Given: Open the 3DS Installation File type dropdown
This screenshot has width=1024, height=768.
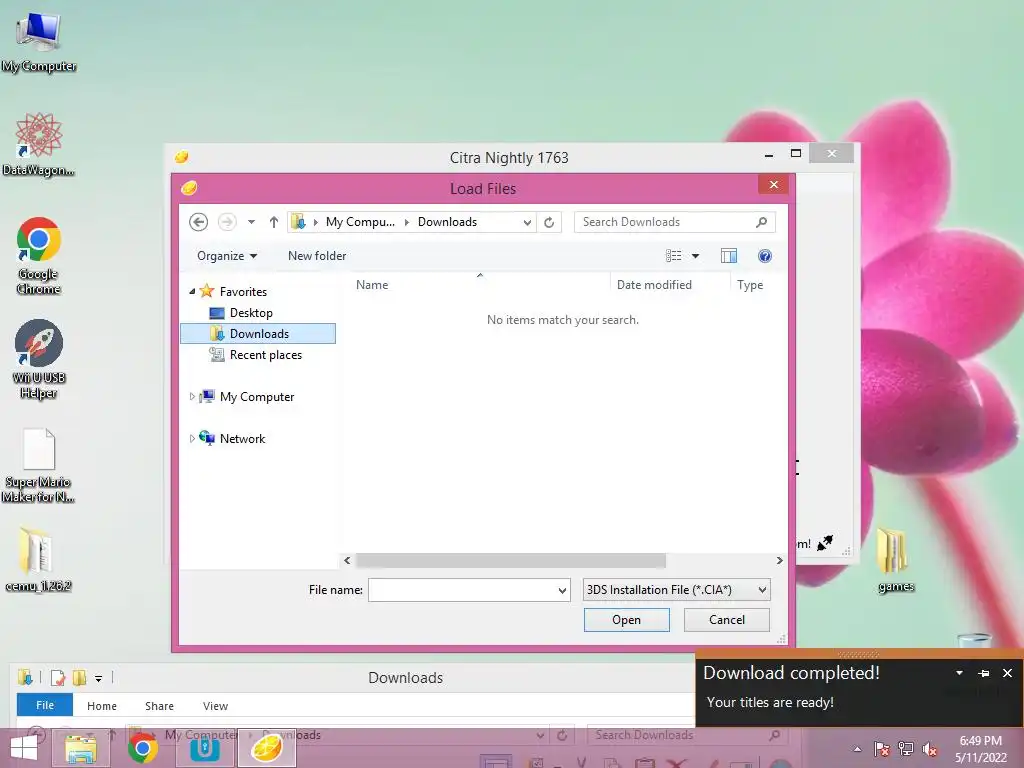Looking at the screenshot, I should click(677, 590).
